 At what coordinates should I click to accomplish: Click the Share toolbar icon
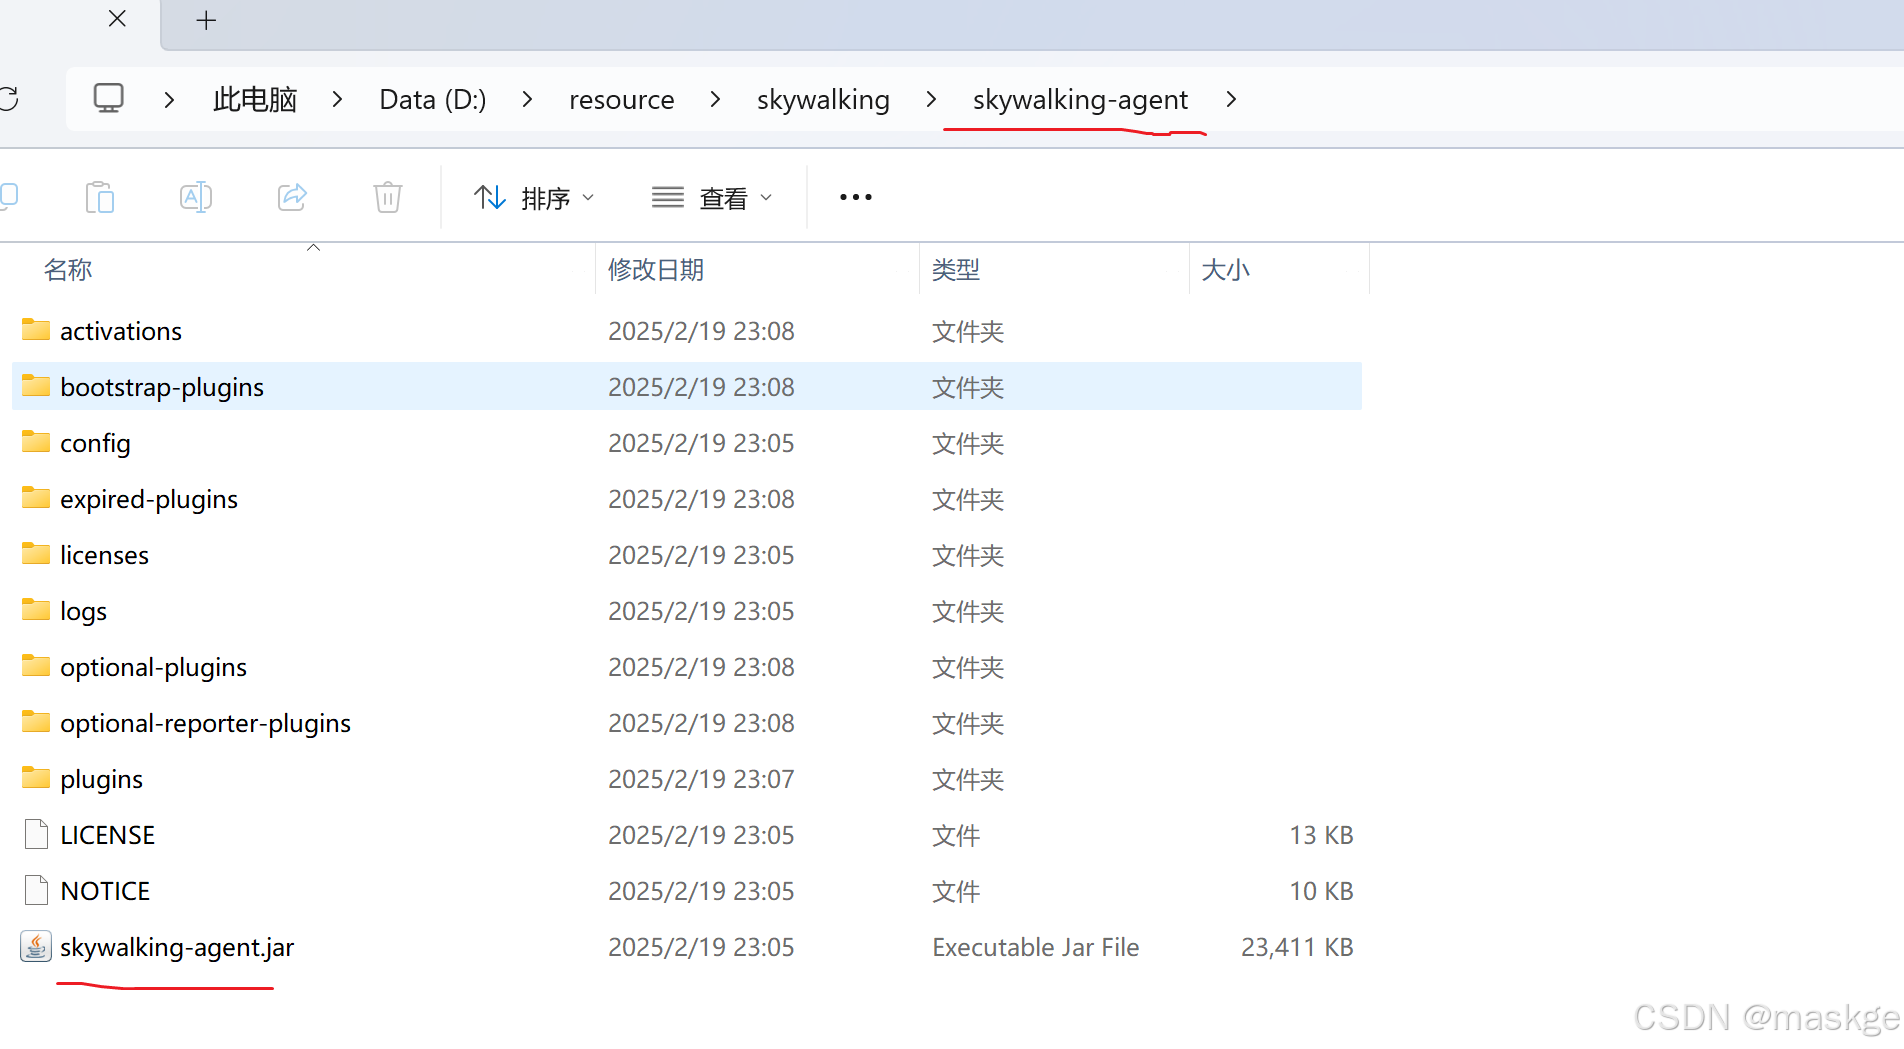coord(292,197)
